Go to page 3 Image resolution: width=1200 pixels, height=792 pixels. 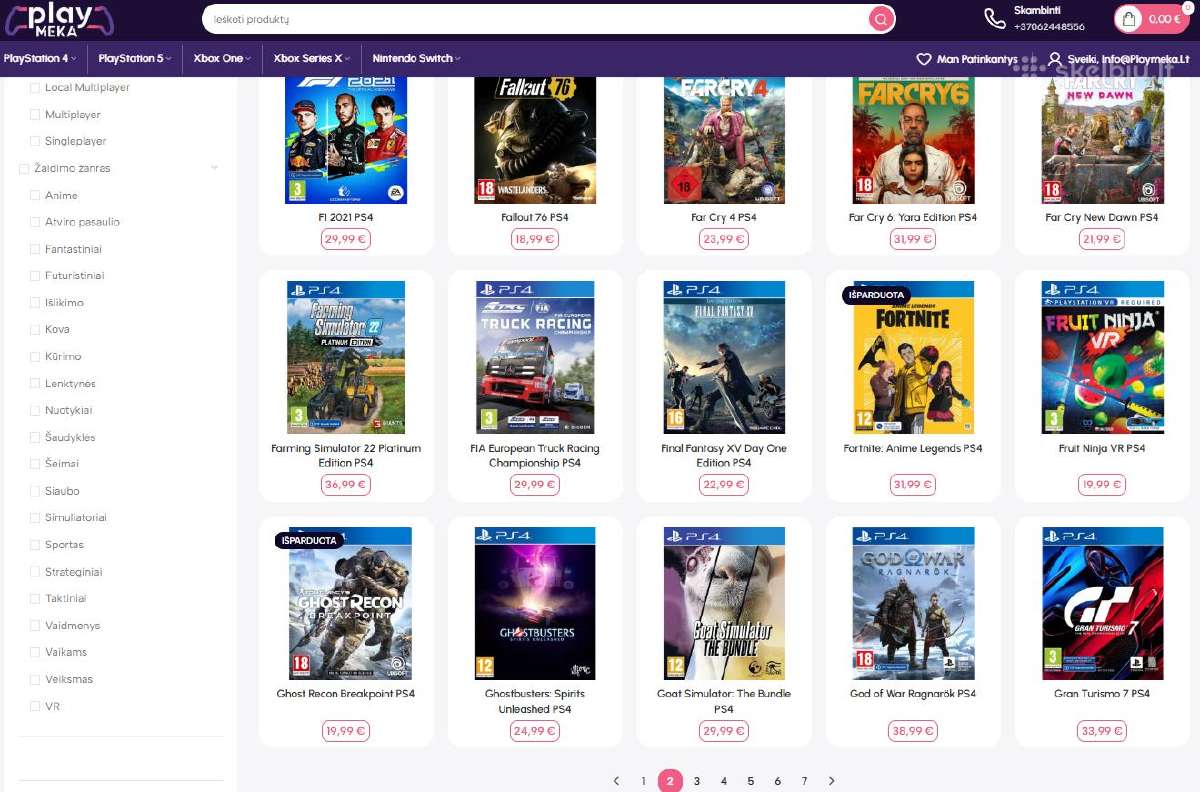[x=697, y=781]
